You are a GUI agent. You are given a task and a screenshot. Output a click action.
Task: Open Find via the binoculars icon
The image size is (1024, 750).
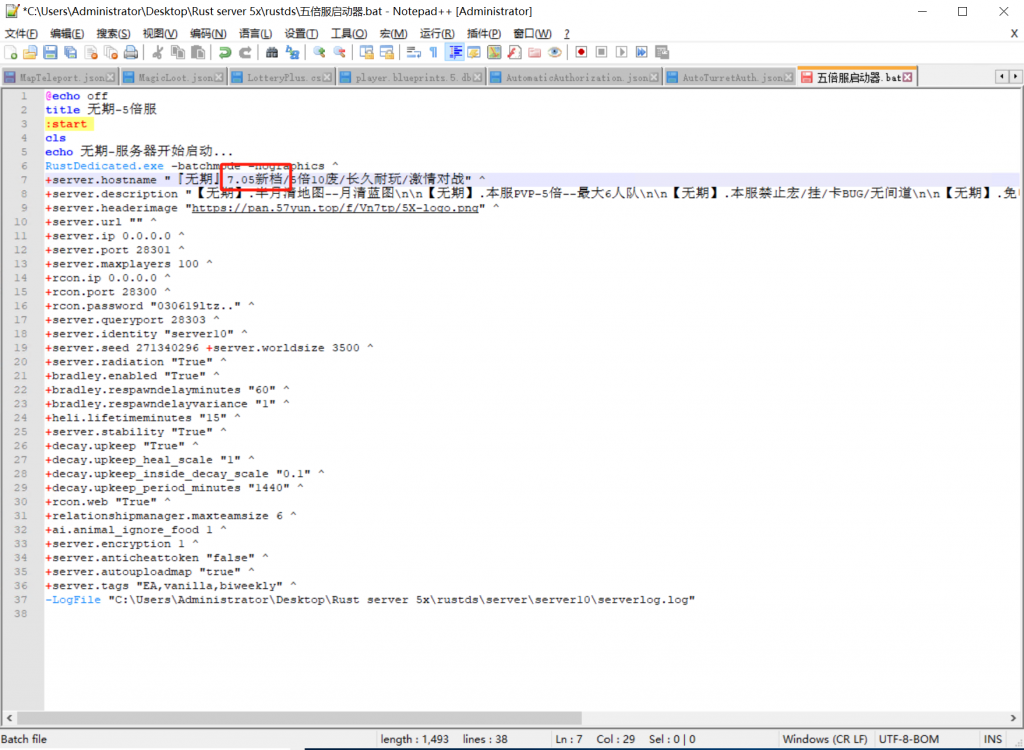tap(272, 52)
